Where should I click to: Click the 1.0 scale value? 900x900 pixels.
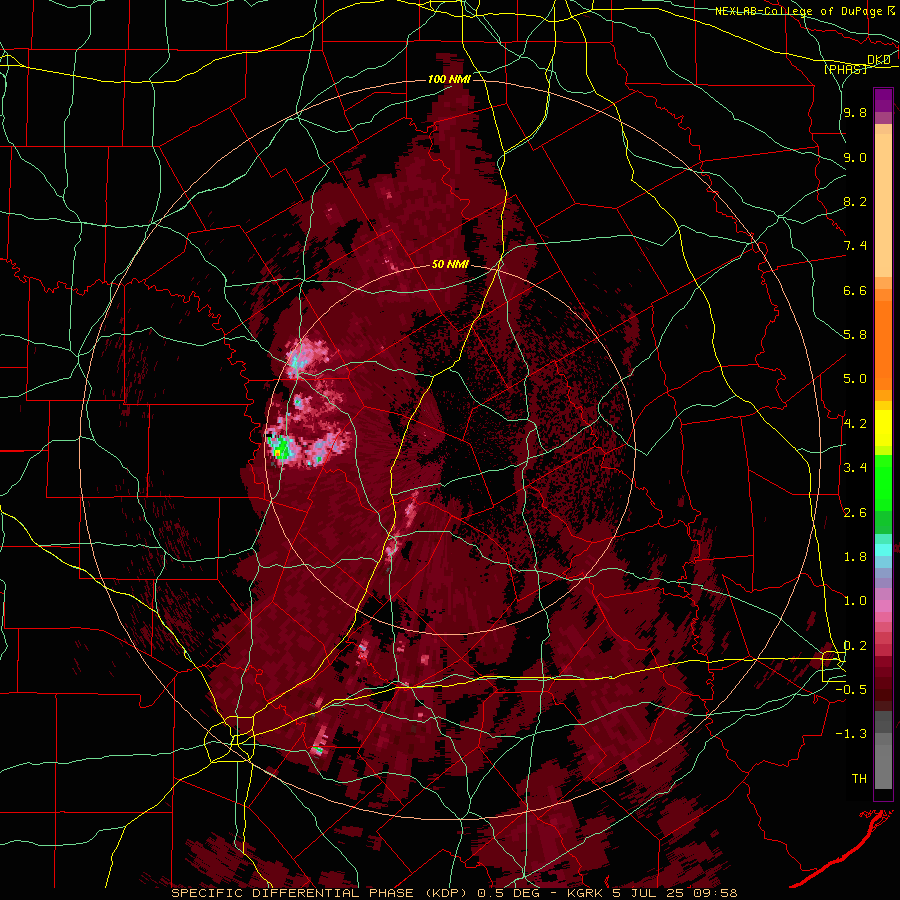[x=855, y=601]
